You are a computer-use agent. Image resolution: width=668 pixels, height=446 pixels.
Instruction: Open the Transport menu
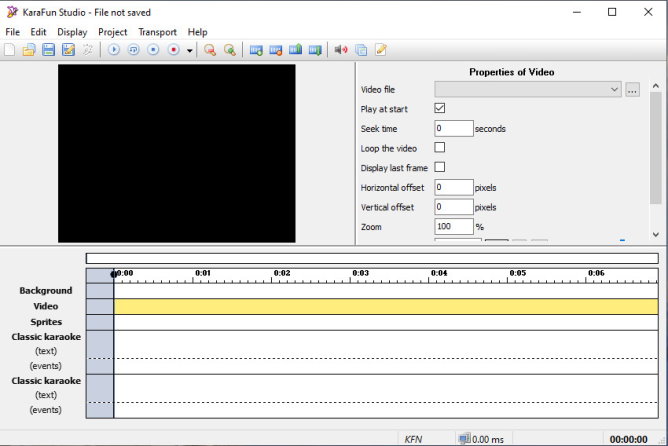point(157,32)
